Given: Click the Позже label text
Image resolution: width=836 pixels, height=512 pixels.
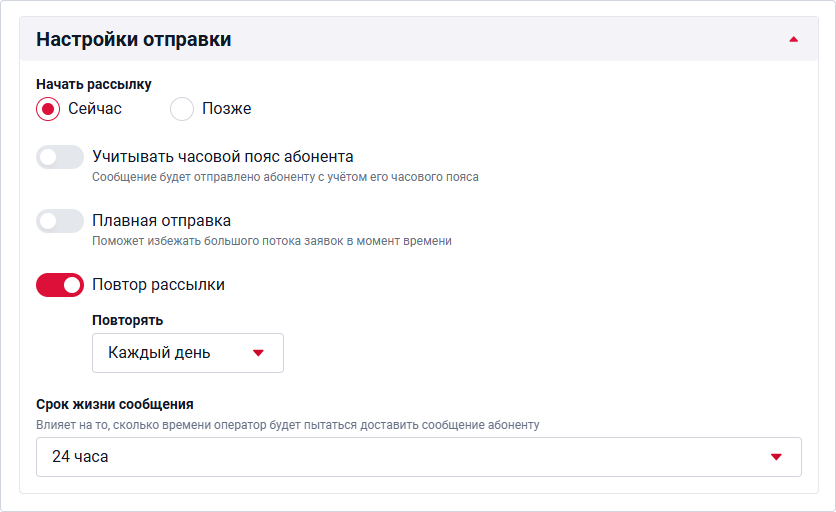Looking at the screenshot, I should (x=226, y=109).
